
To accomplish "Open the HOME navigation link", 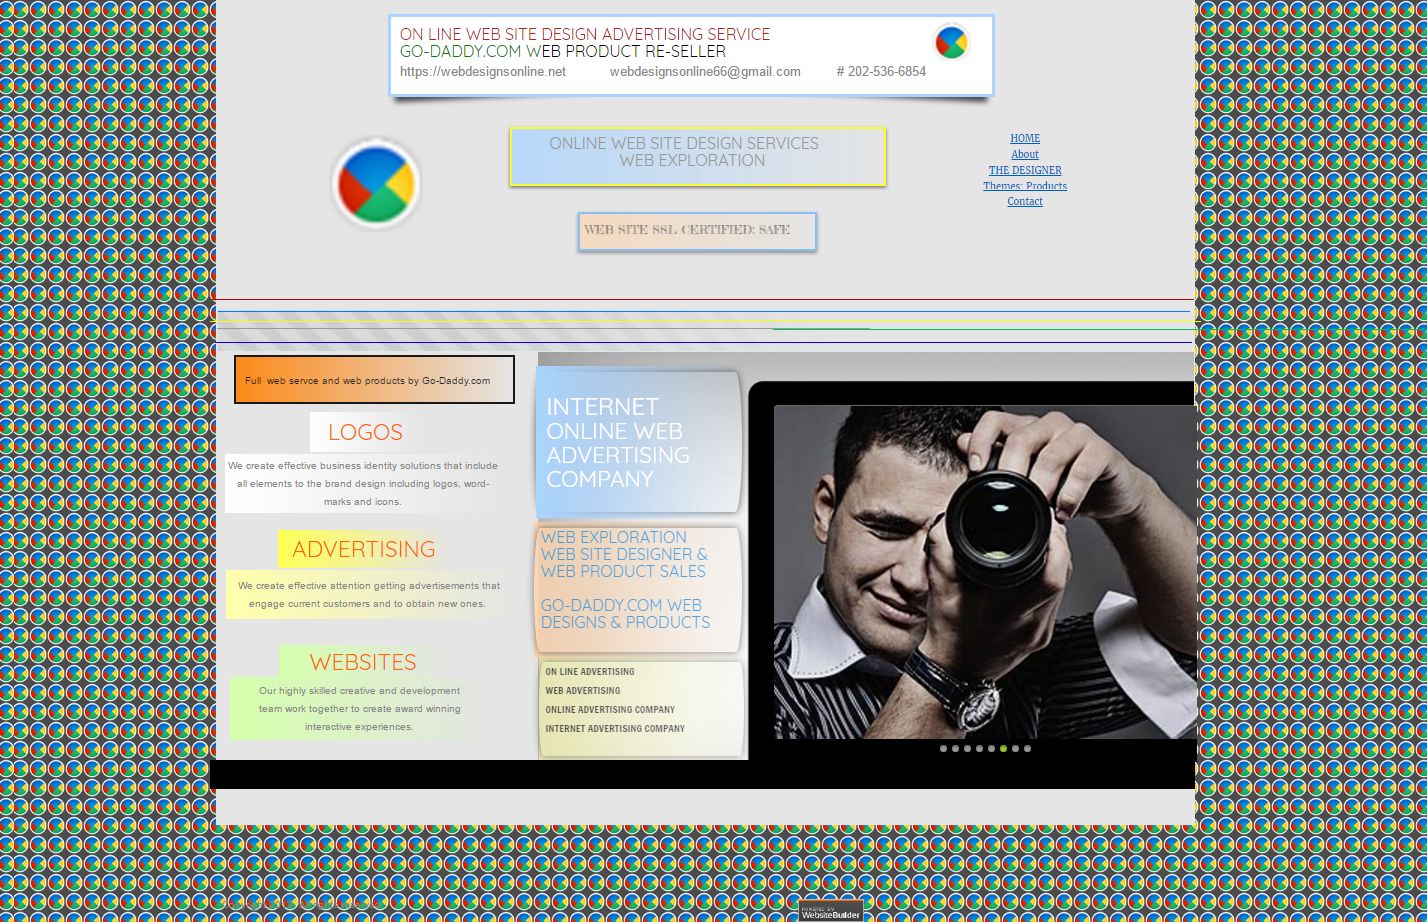I will point(1025,138).
